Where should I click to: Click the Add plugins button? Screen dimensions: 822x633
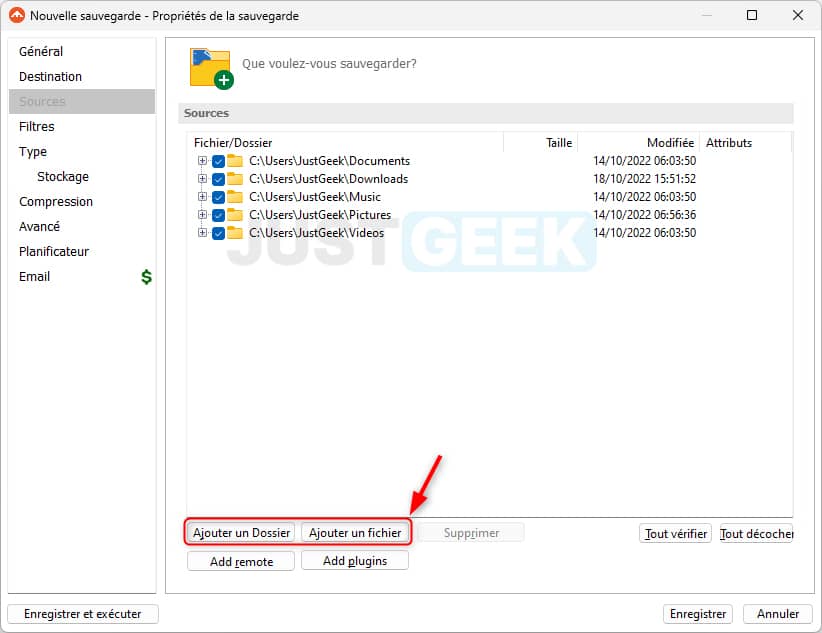355,561
